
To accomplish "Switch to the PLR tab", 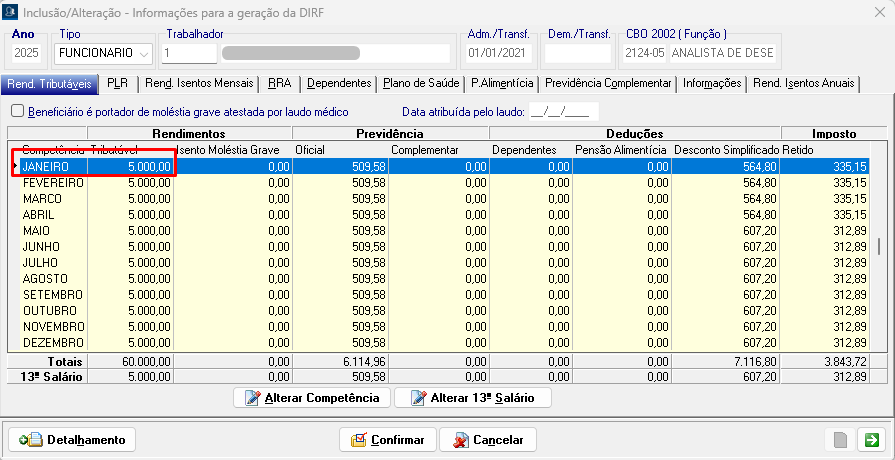I will pyautogui.click(x=118, y=84).
